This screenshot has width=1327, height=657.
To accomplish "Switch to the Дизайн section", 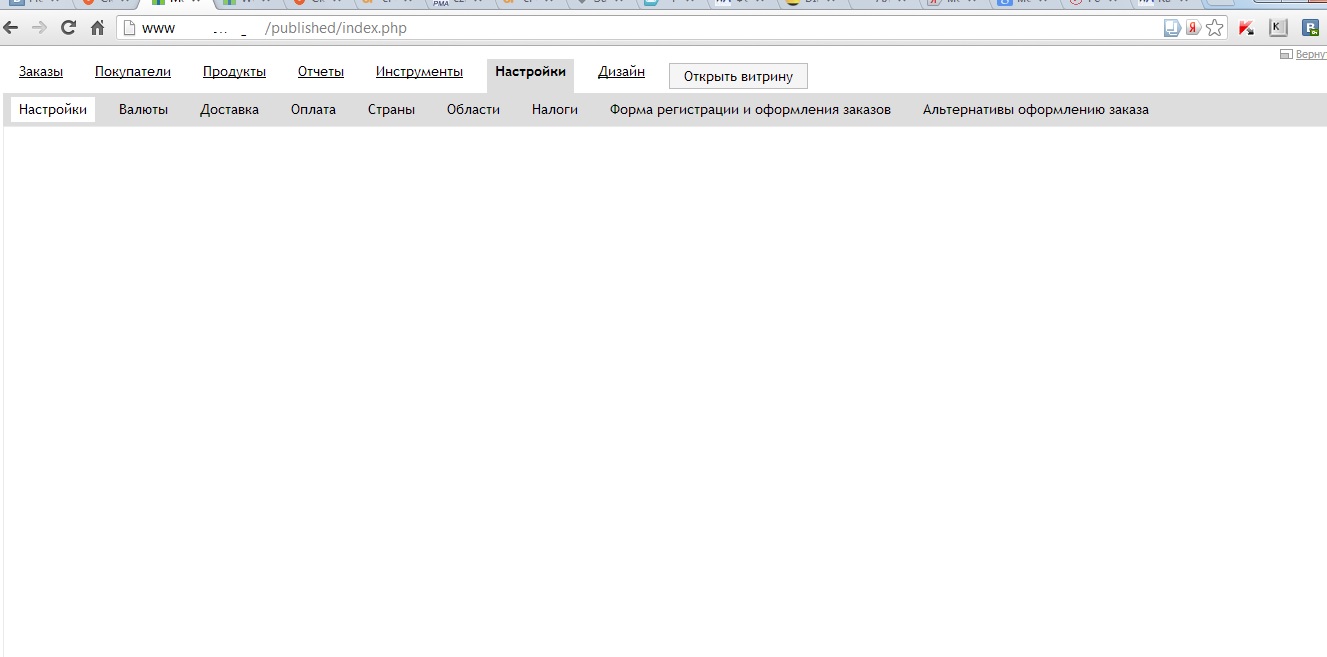I will pyautogui.click(x=621, y=72).
